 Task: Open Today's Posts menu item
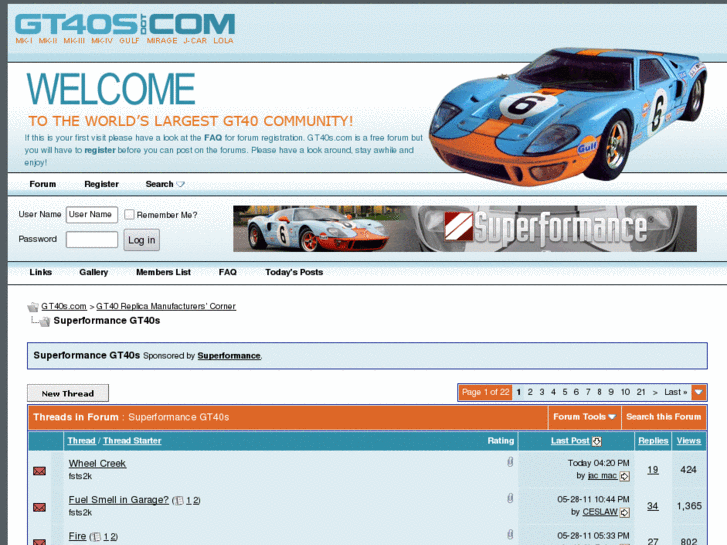[x=294, y=272]
